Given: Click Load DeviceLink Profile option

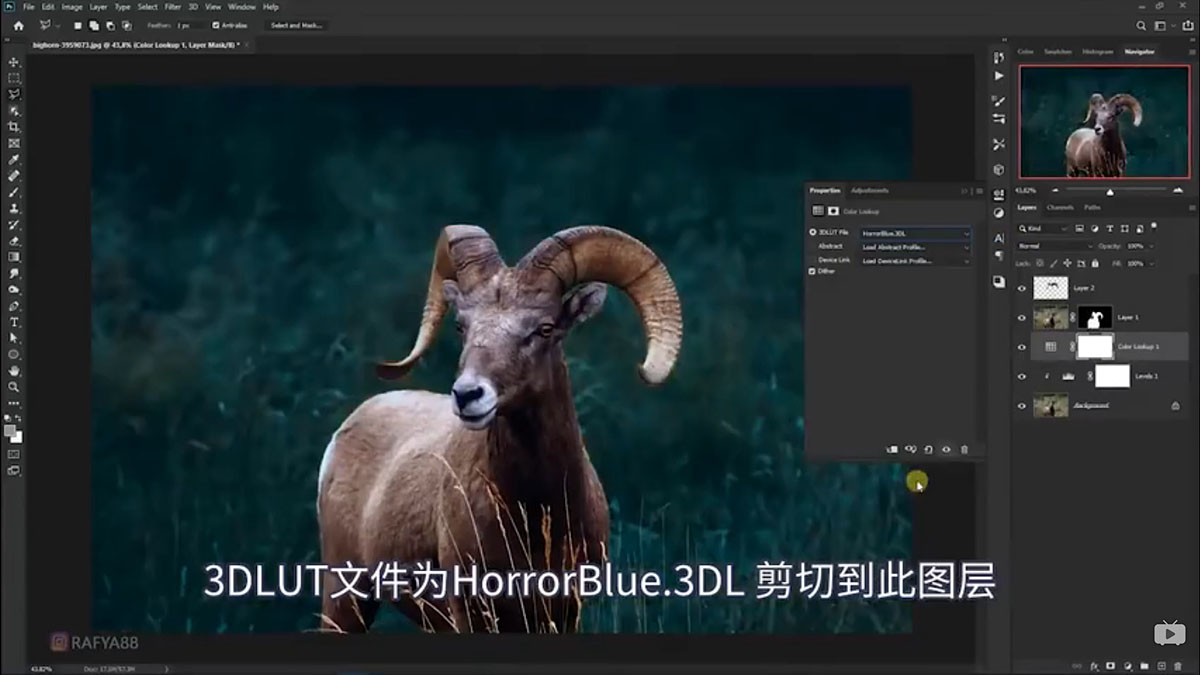Looking at the screenshot, I should point(897,261).
